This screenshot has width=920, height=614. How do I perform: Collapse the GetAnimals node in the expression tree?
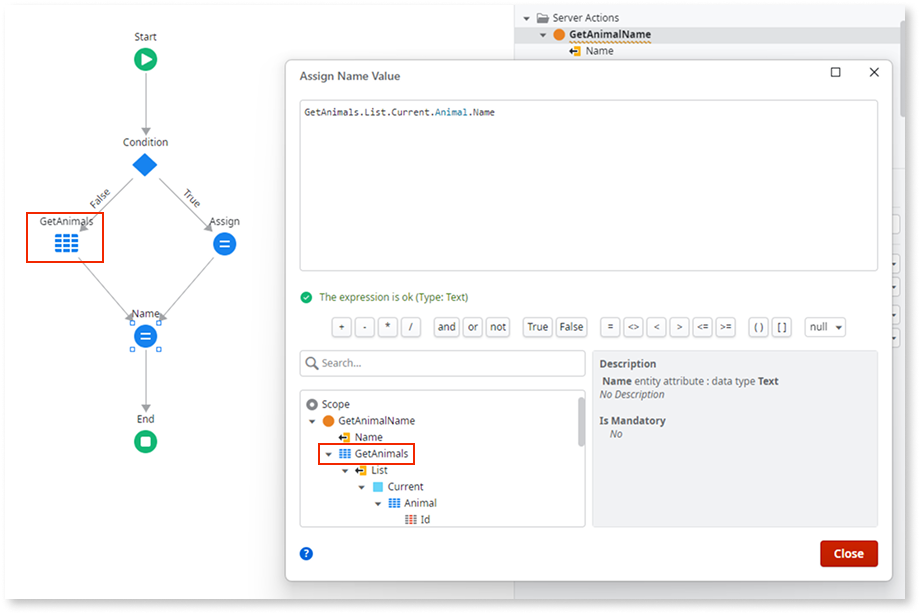[328, 453]
